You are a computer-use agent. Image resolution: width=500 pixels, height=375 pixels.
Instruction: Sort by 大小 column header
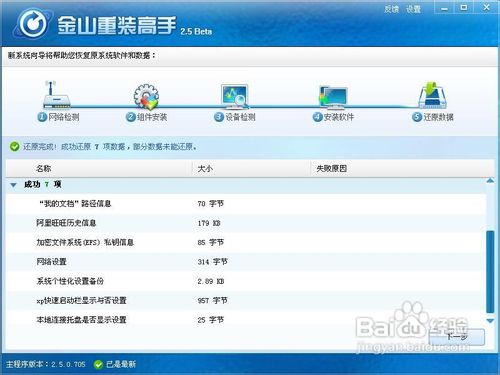click(205, 168)
